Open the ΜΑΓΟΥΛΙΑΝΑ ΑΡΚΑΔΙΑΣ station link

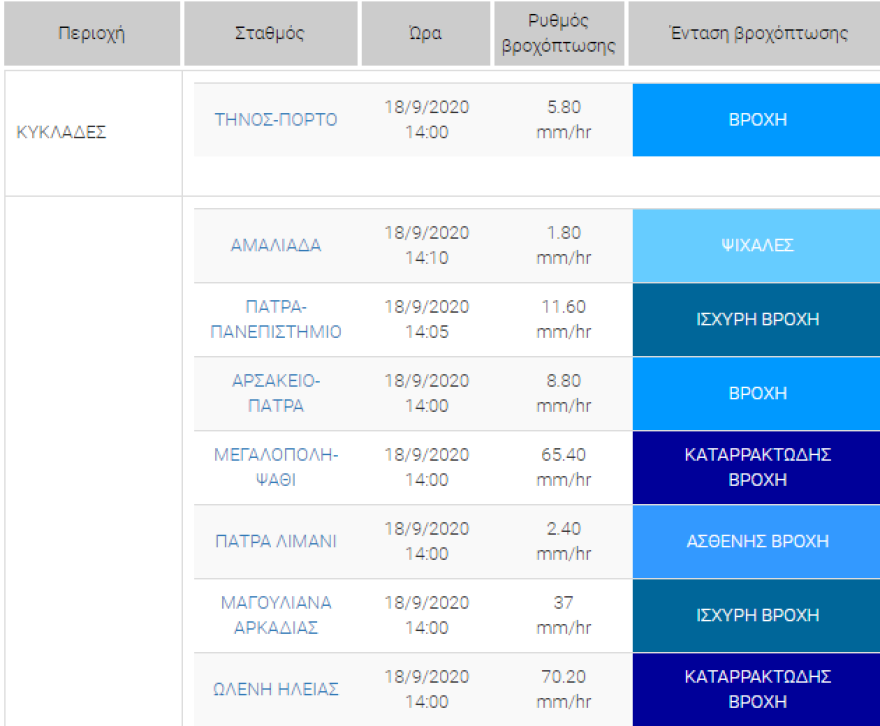click(276, 615)
